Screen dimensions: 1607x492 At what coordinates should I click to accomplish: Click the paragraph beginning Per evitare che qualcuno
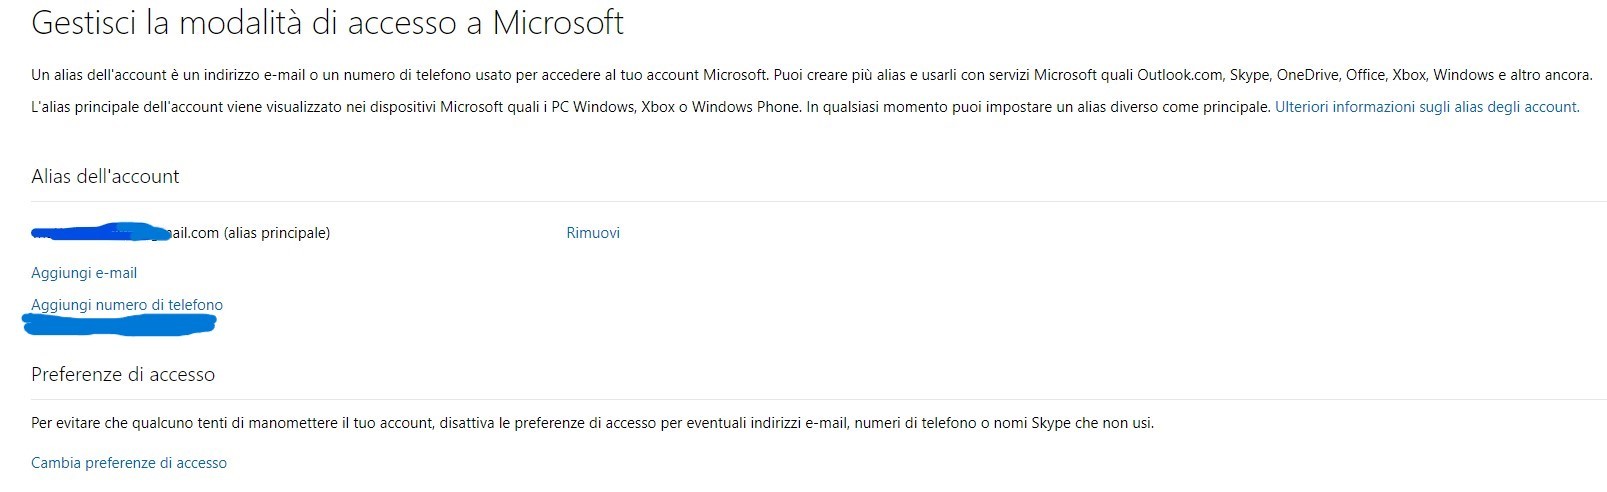pyautogui.click(x=592, y=423)
